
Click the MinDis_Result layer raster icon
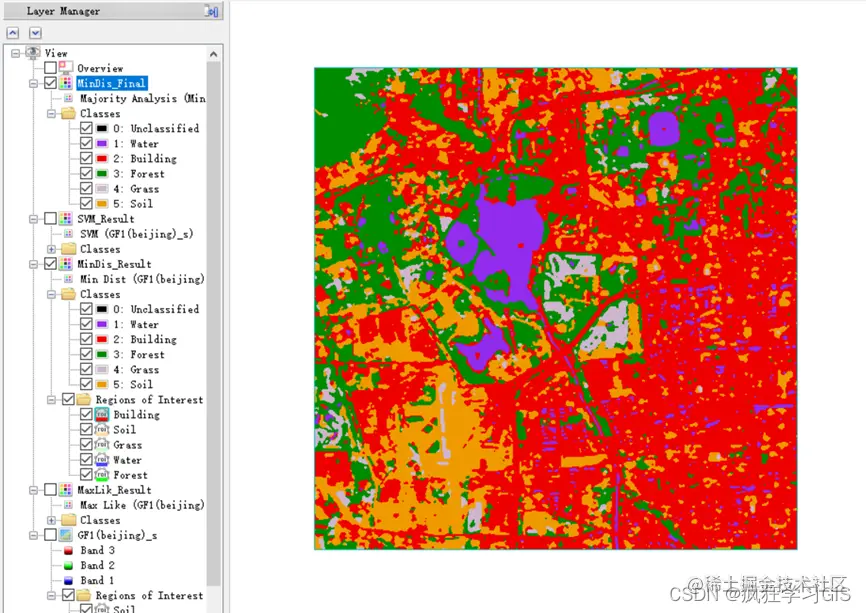pos(66,264)
